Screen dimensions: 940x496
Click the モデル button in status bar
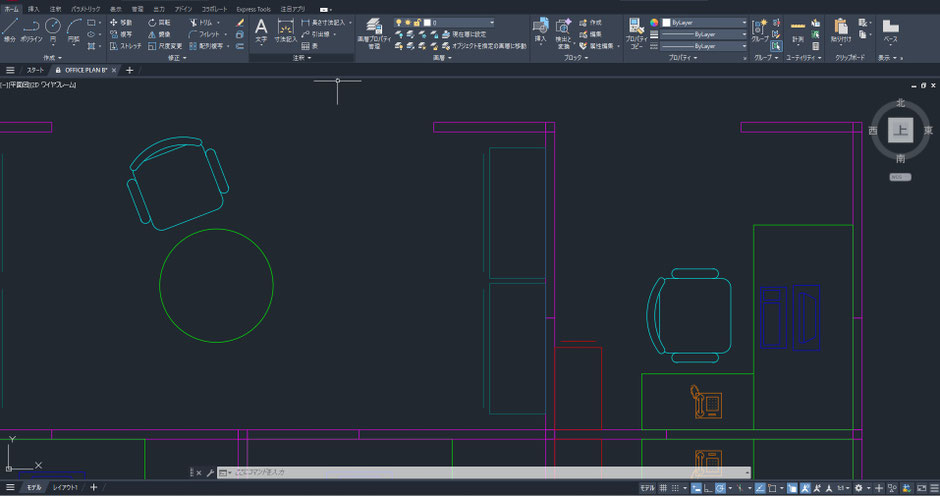[647, 488]
